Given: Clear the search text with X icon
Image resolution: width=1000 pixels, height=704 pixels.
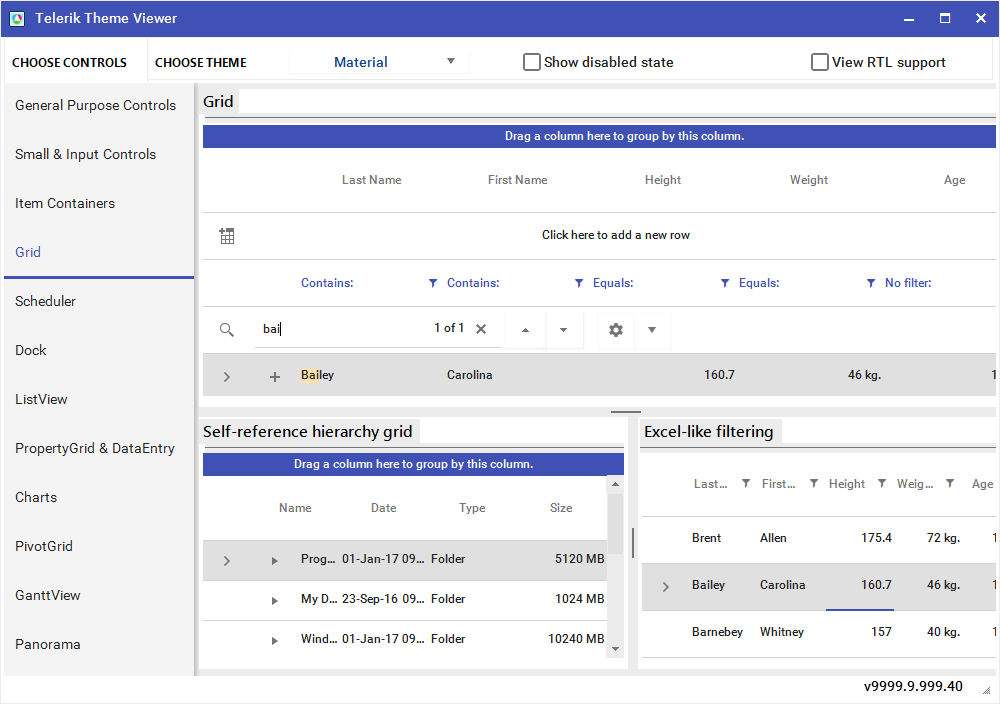Looking at the screenshot, I should [x=481, y=329].
